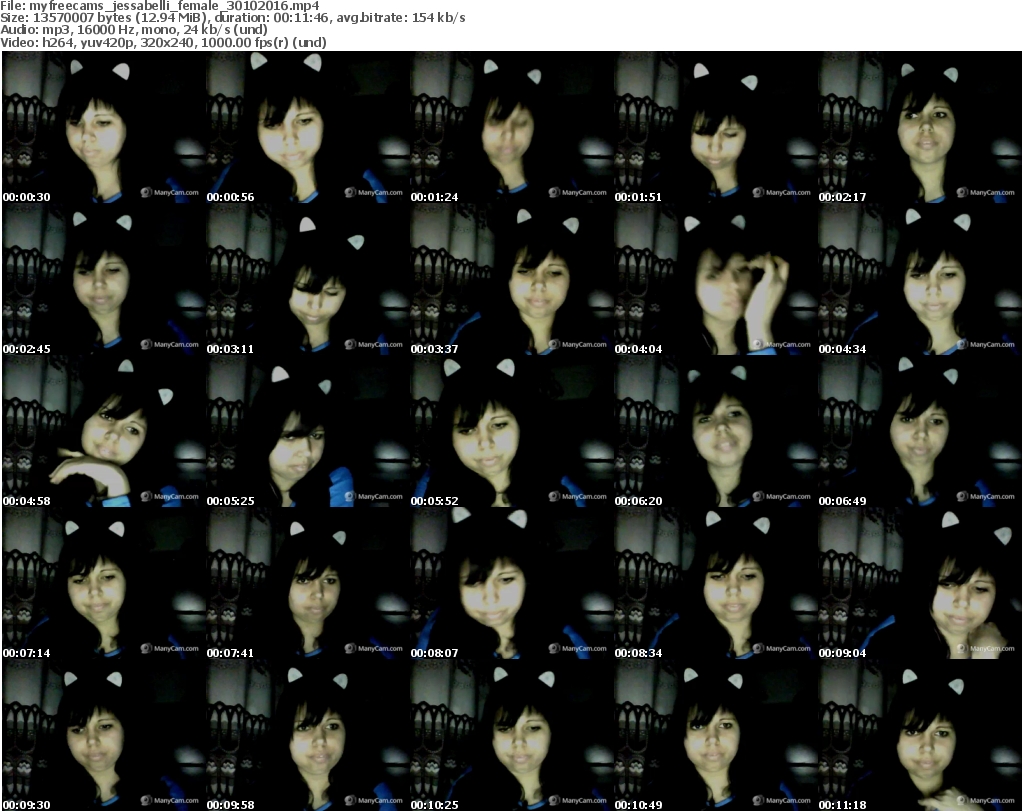Select the thumbnail stamped 00:00:56
The width and height of the screenshot is (1024, 811).
(308, 127)
